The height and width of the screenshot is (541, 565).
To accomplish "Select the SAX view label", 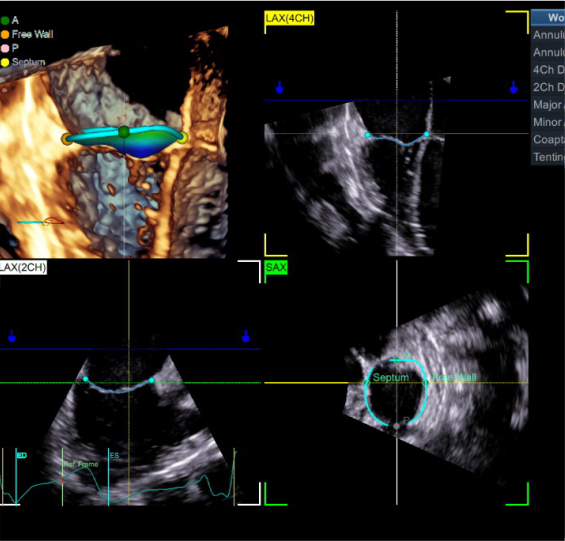I will click(276, 267).
